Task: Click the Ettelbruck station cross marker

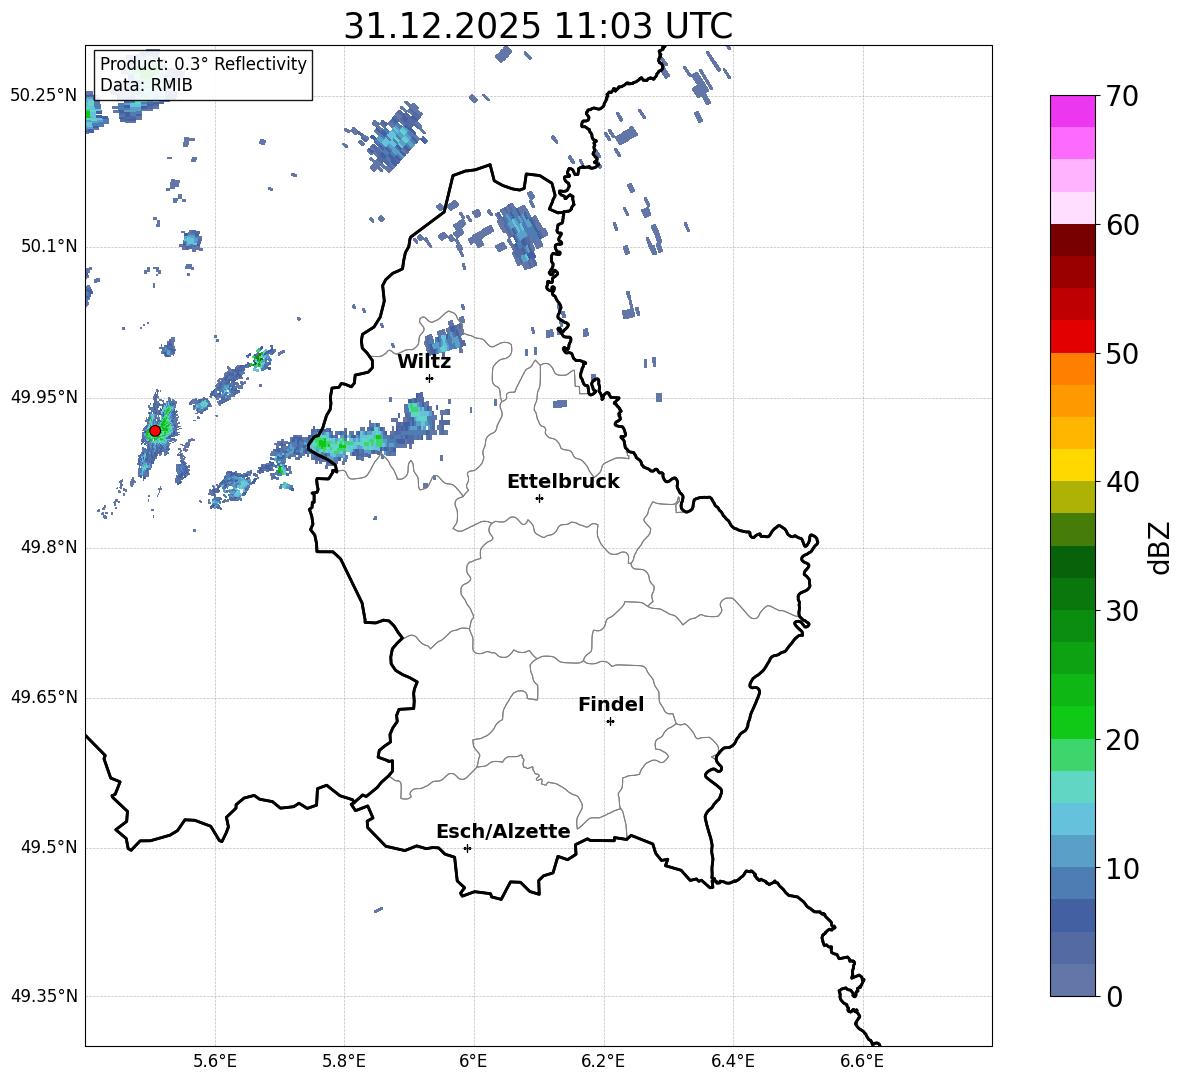Action: click(x=539, y=498)
